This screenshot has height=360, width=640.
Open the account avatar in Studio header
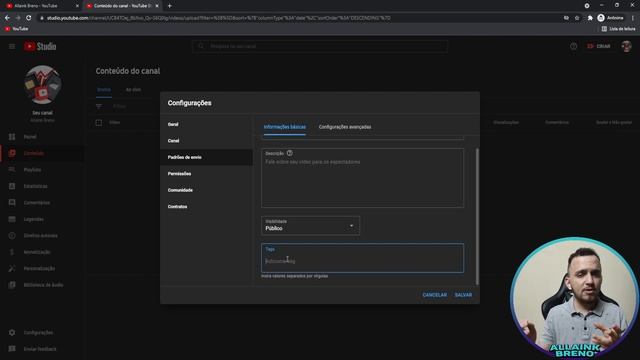pyautogui.click(x=627, y=47)
